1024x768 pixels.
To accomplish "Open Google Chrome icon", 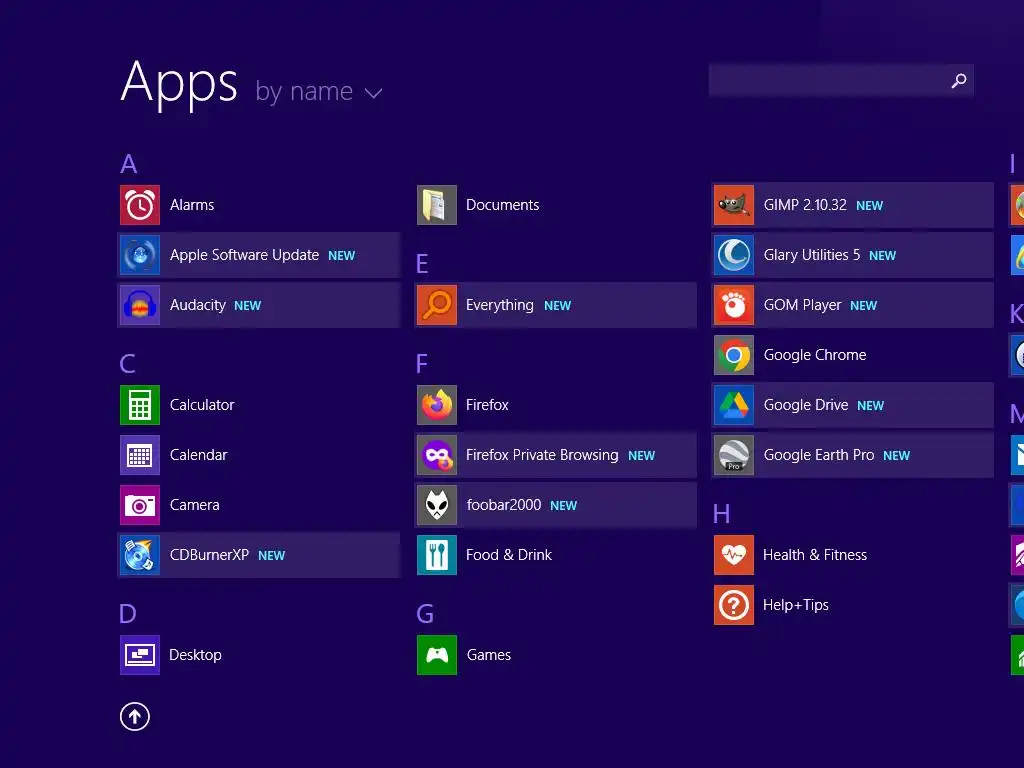I will click(734, 355).
